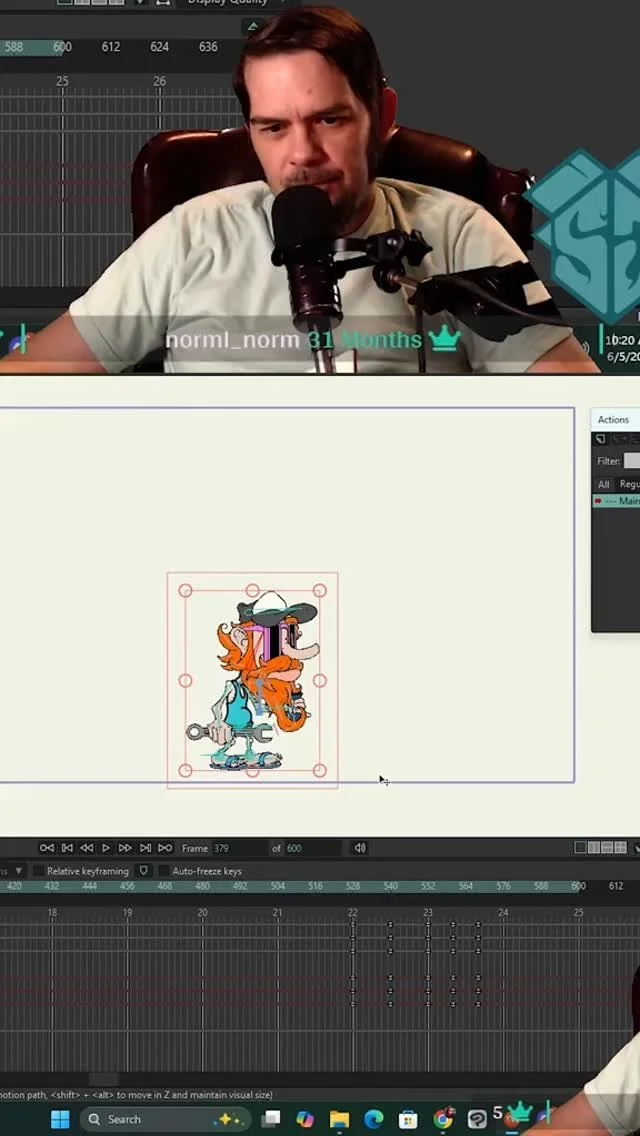Go to the next keyframe
This screenshot has width=640, height=1136.
[145, 848]
